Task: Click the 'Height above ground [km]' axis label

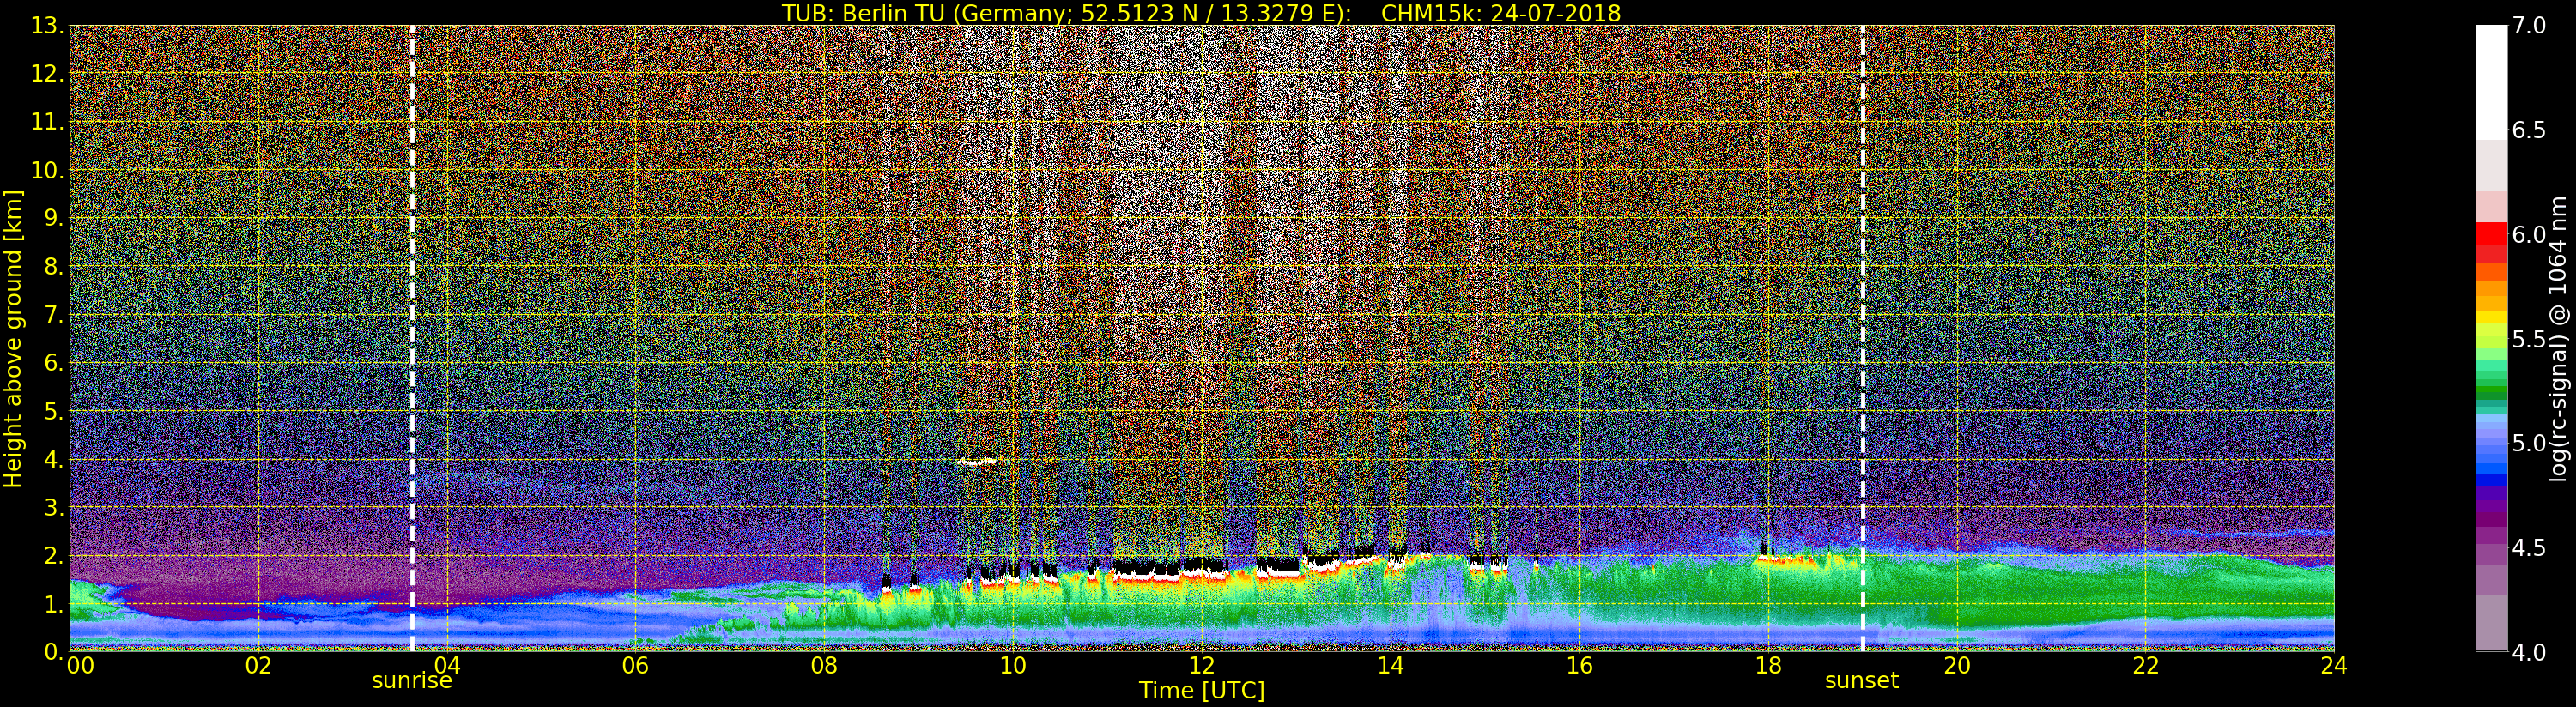Action: [13, 339]
